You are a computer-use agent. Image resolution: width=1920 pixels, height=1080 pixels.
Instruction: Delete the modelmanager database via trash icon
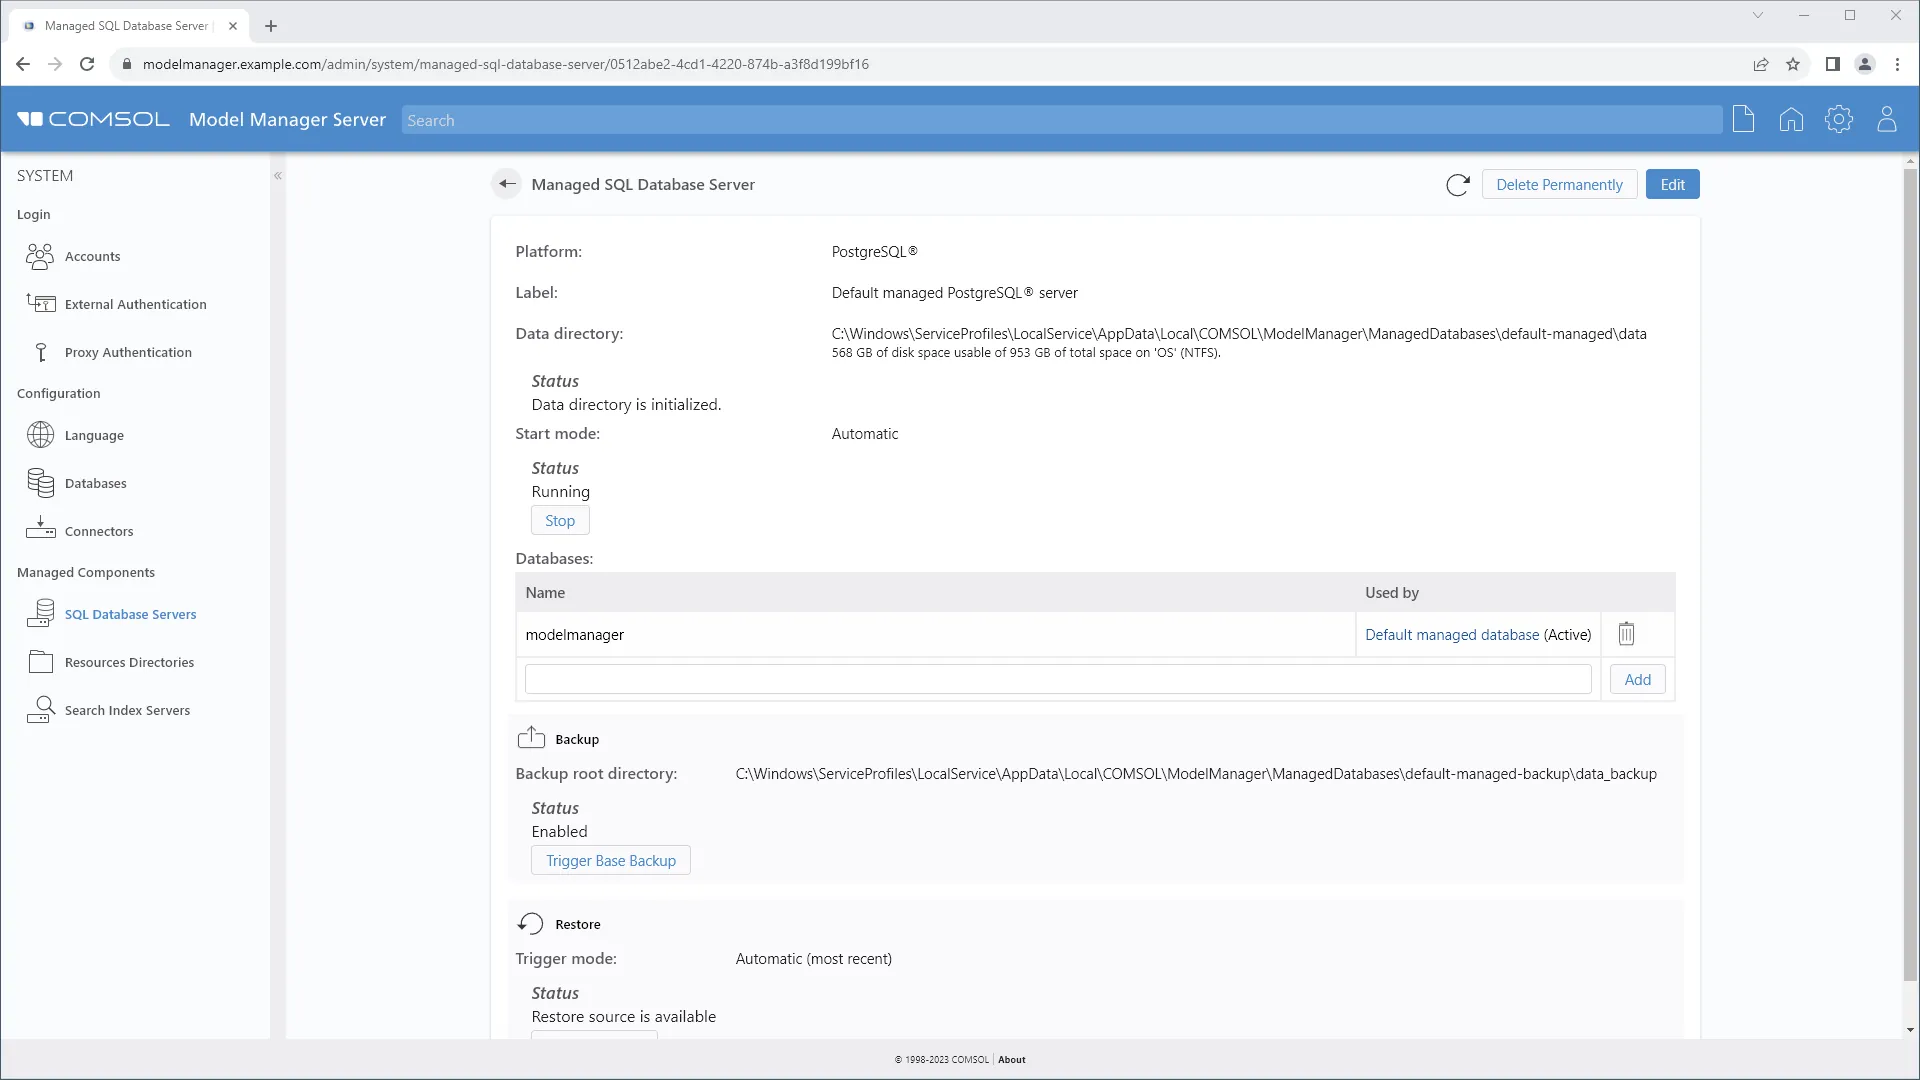tap(1626, 634)
